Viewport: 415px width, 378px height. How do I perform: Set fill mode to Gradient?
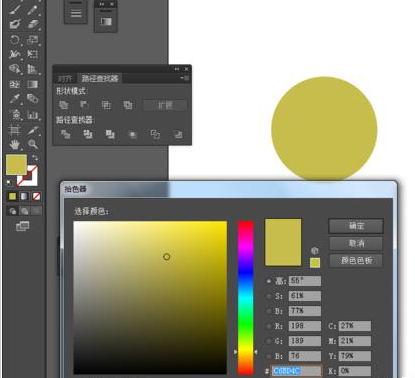click(x=24, y=196)
